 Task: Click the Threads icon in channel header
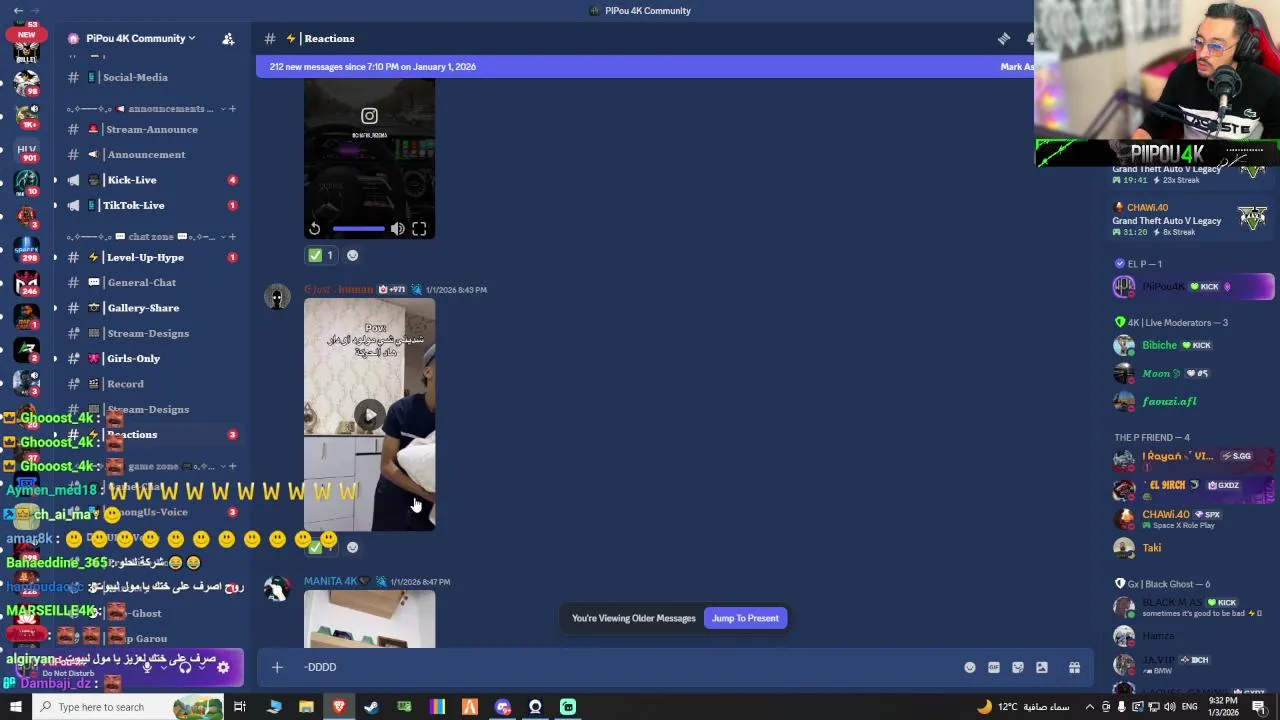tap(1003, 38)
